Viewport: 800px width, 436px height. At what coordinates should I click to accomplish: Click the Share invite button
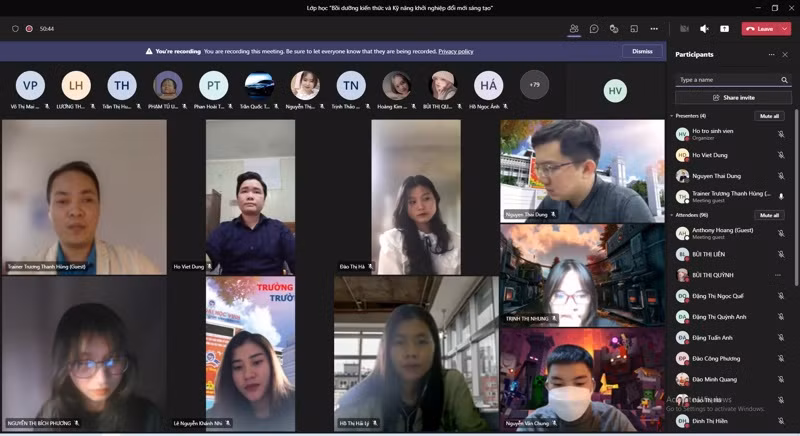click(733, 98)
